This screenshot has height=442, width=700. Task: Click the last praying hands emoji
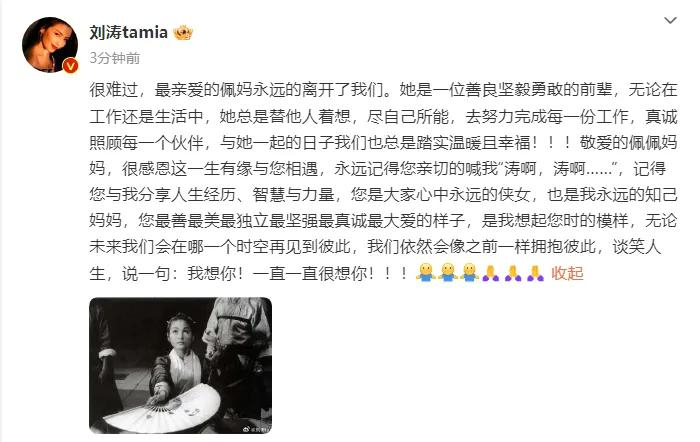tap(535, 273)
